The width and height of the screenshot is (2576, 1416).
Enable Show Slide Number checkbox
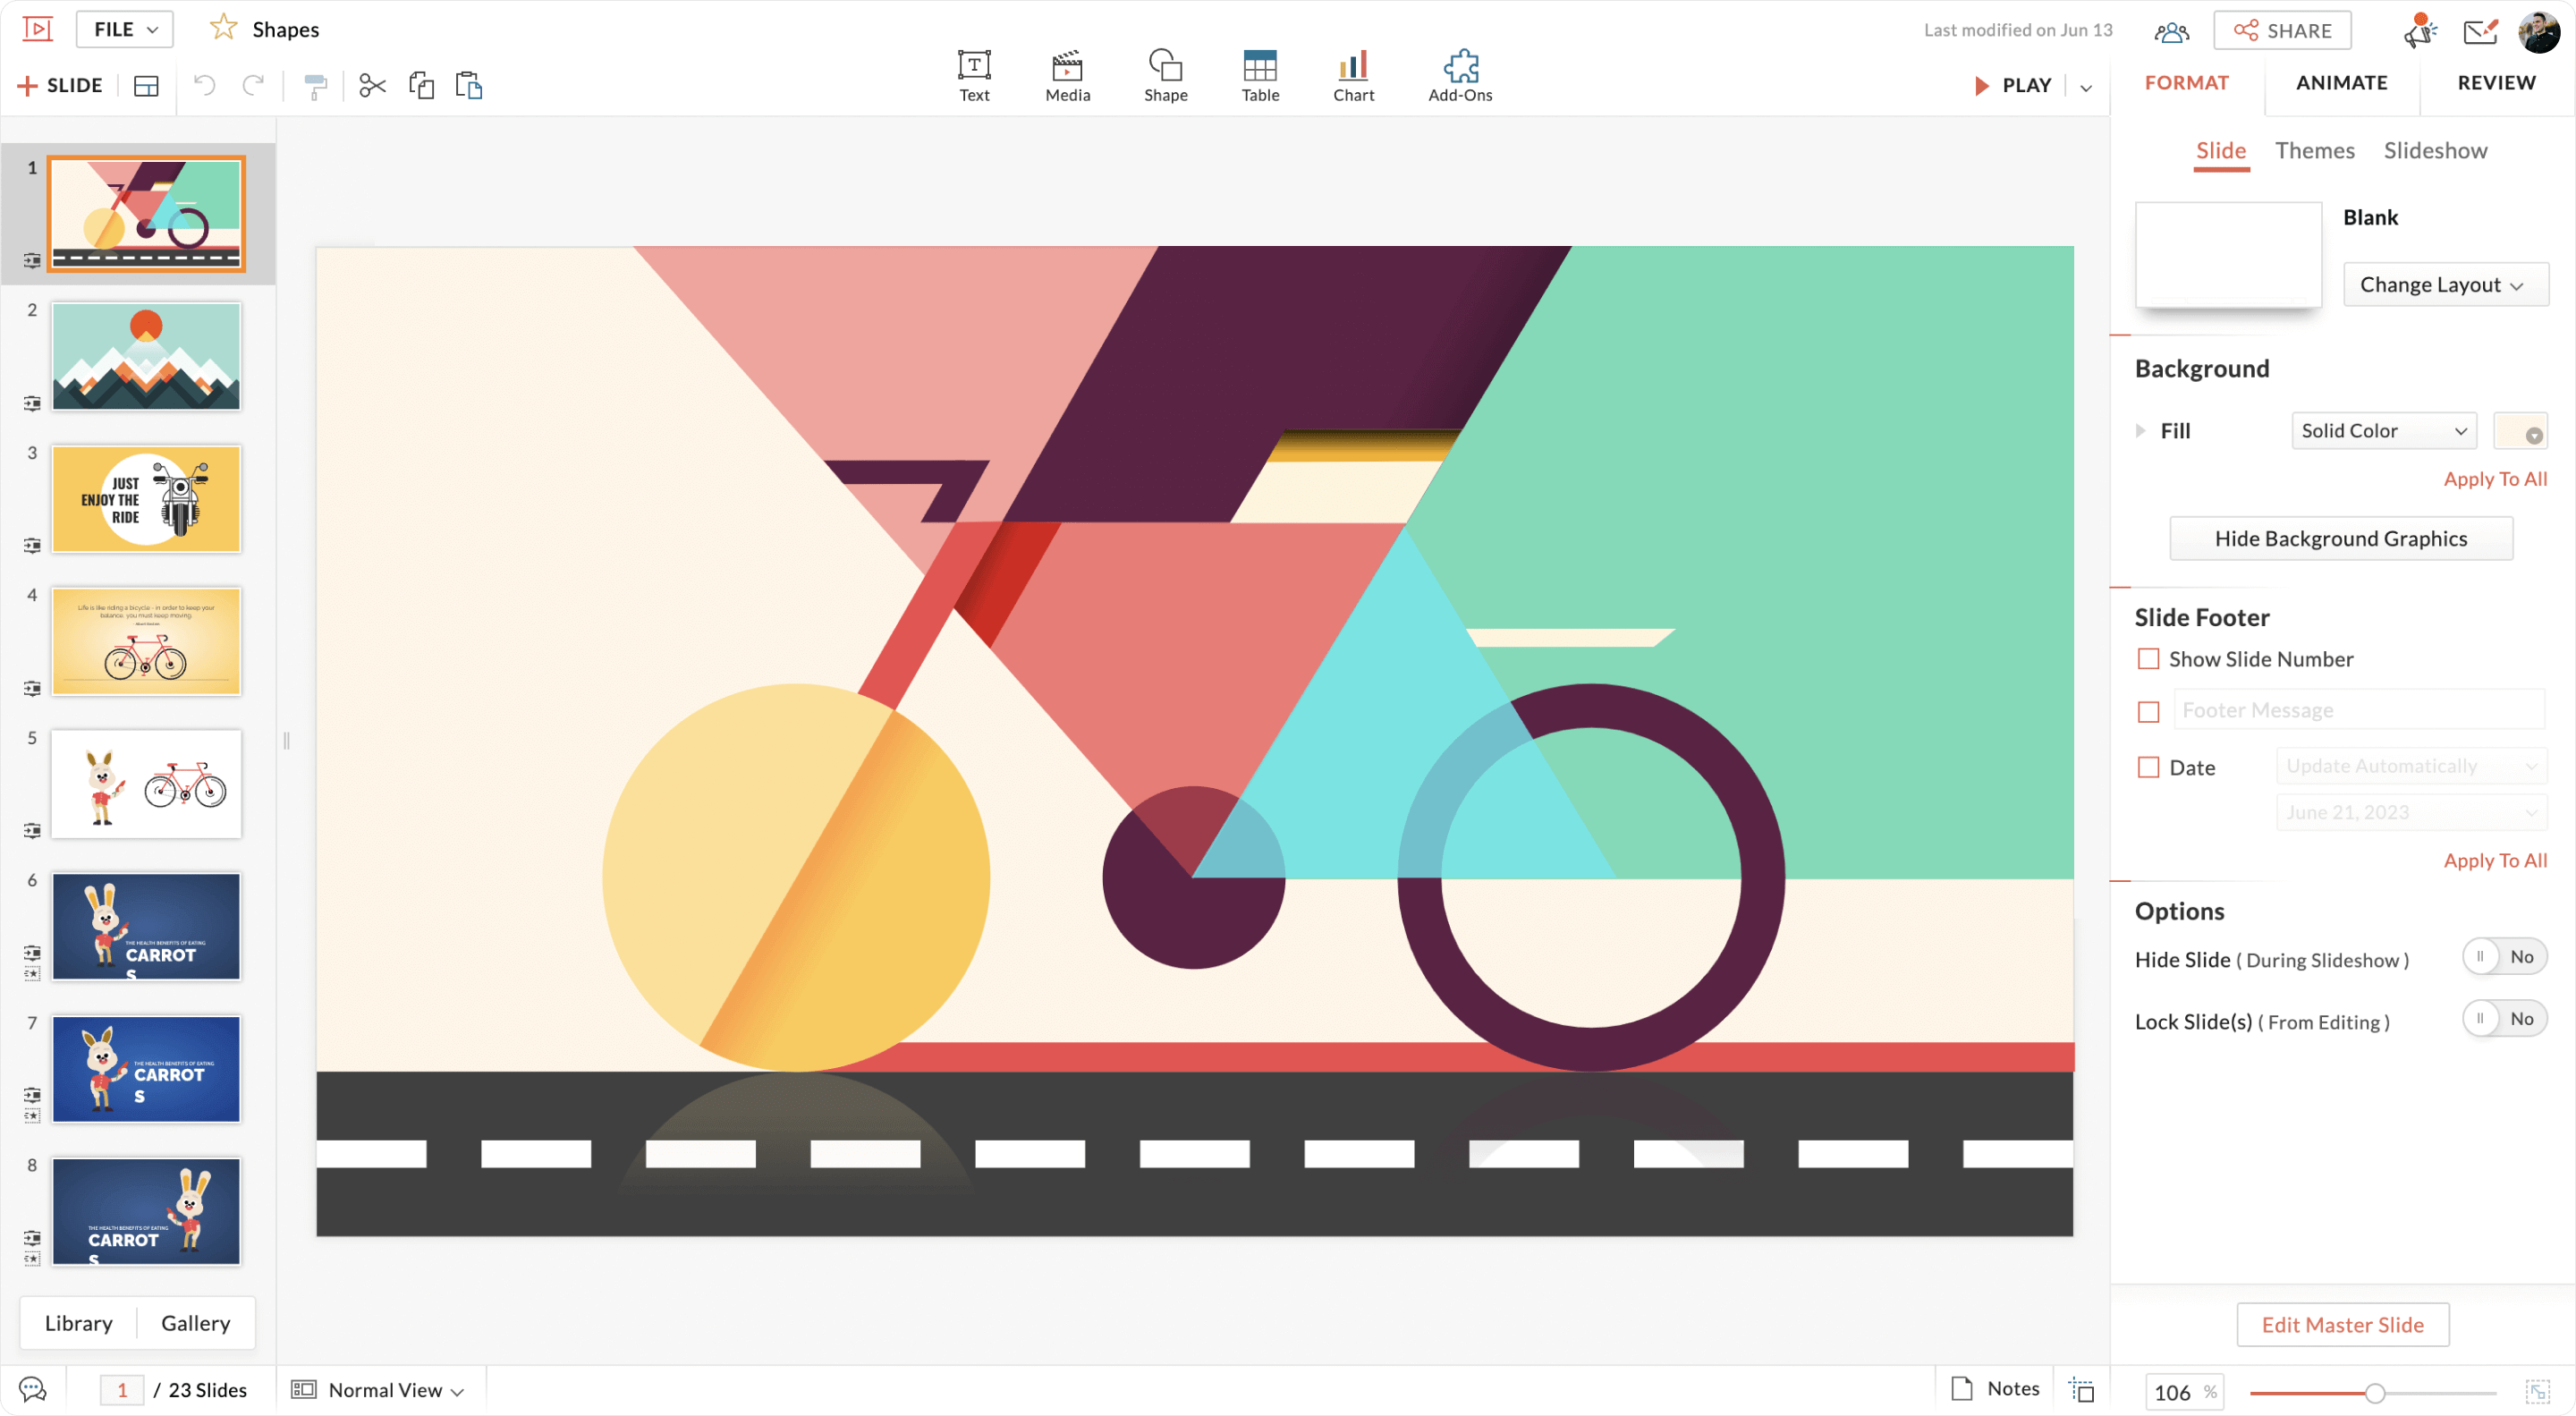pyautogui.click(x=2148, y=659)
